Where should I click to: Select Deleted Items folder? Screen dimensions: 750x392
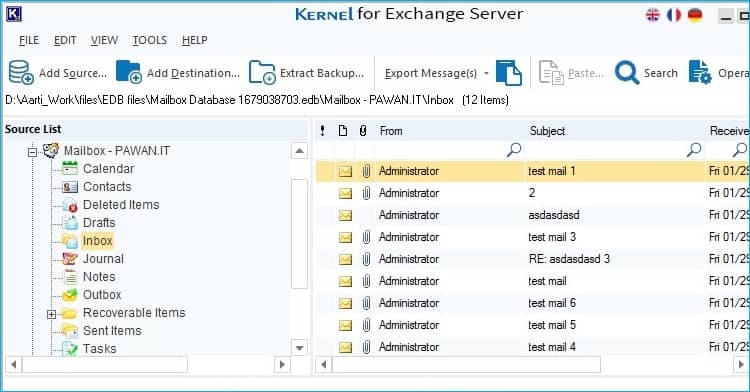click(121, 205)
